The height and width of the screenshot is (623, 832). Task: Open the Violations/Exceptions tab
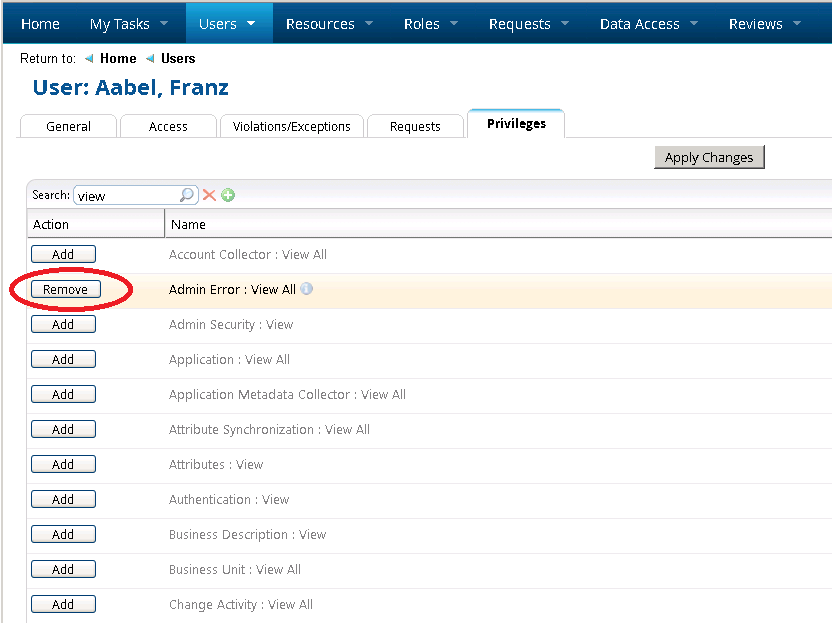pos(291,126)
